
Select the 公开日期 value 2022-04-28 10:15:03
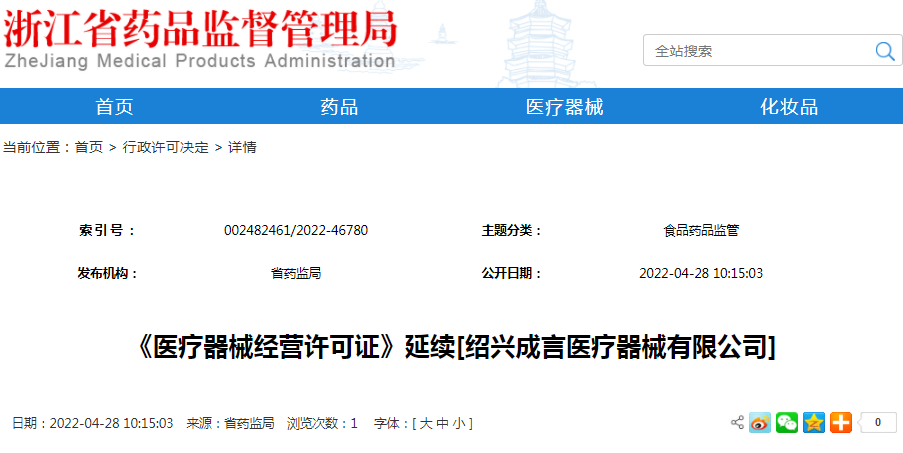pyautogui.click(x=701, y=273)
